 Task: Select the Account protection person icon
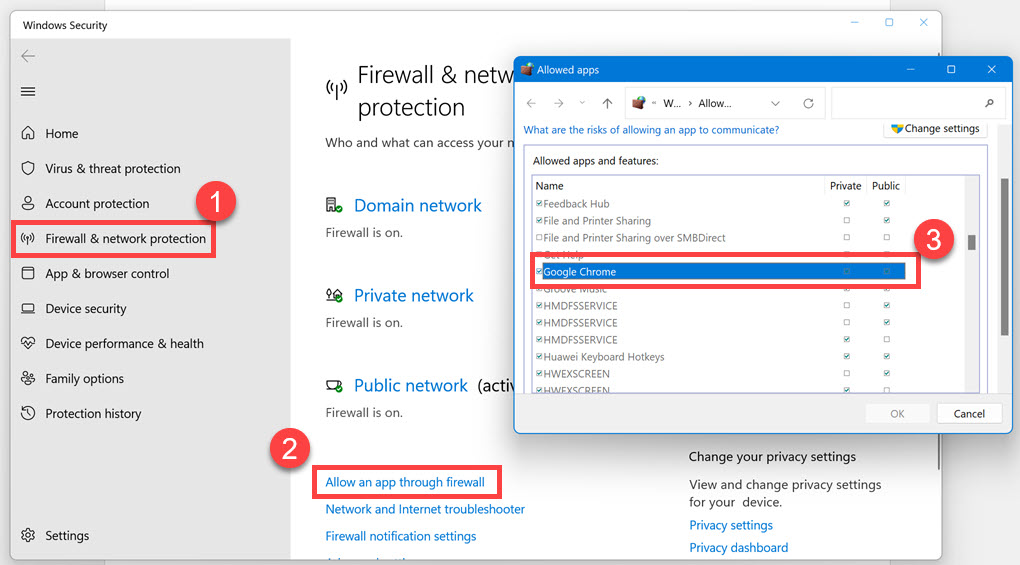coord(28,204)
